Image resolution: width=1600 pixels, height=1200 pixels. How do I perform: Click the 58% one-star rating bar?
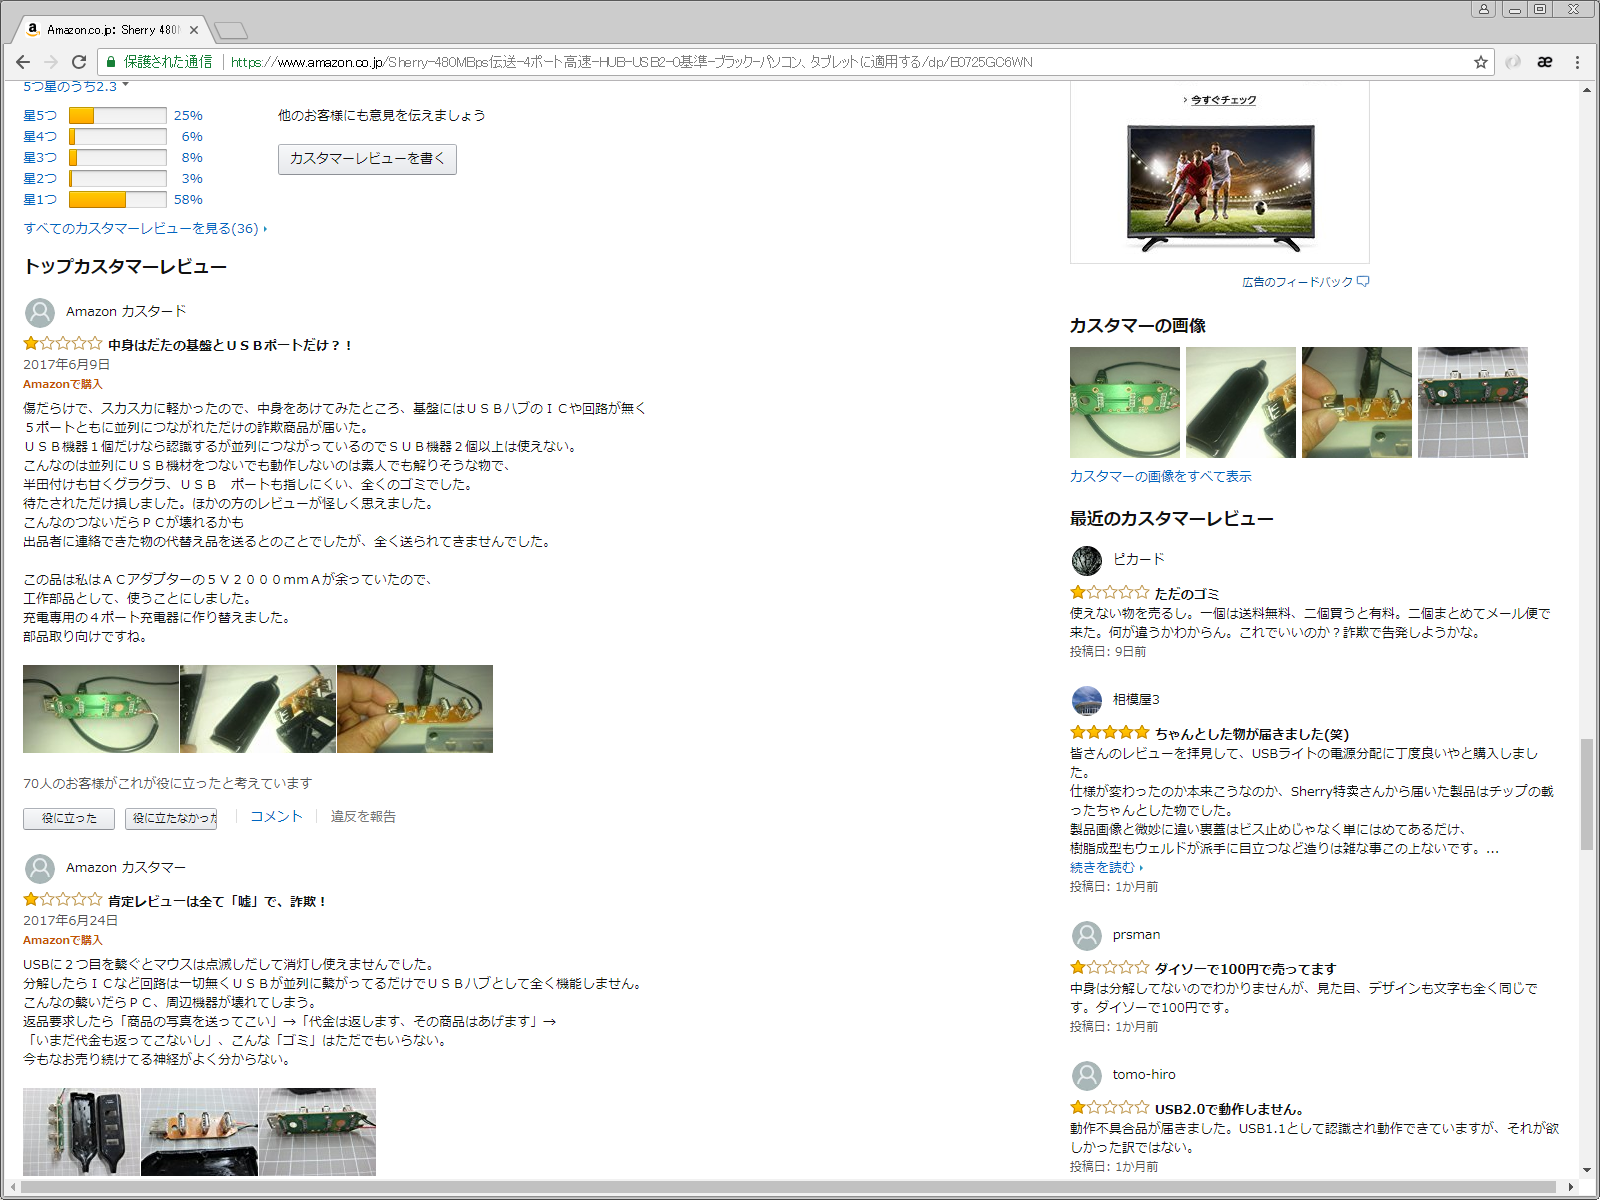tap(118, 200)
